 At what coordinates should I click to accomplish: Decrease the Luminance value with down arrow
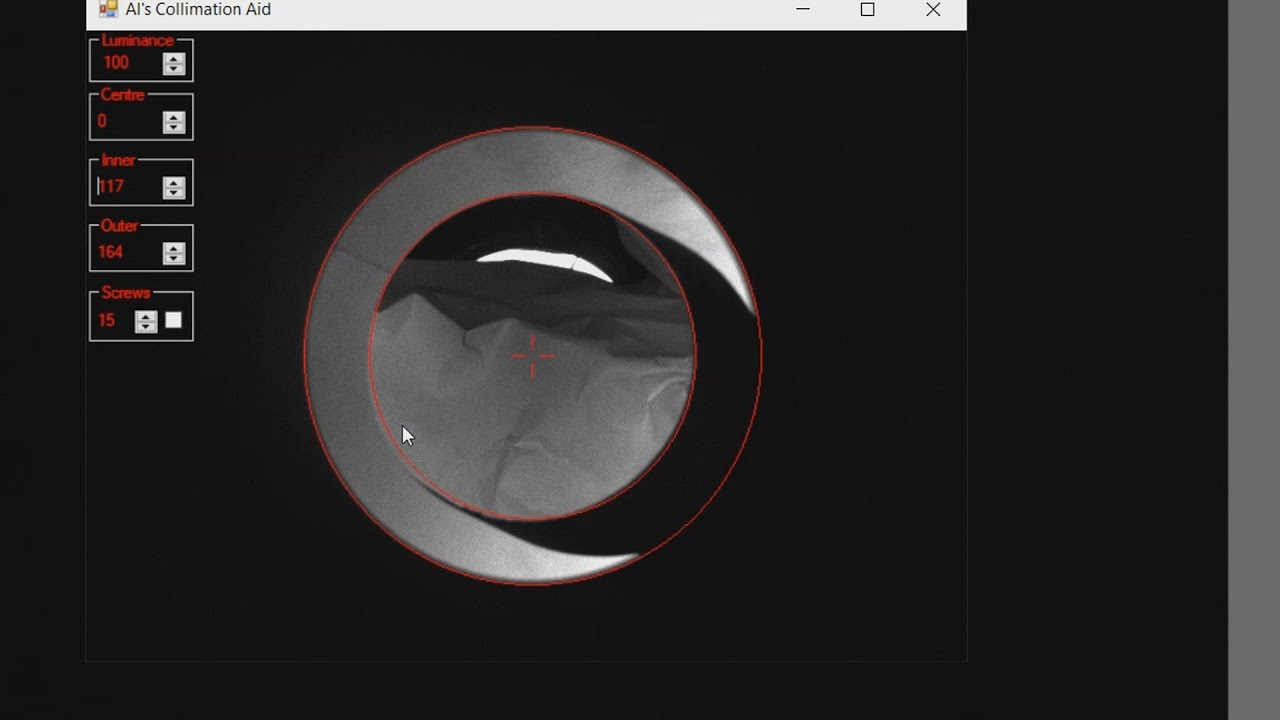pyautogui.click(x=174, y=69)
